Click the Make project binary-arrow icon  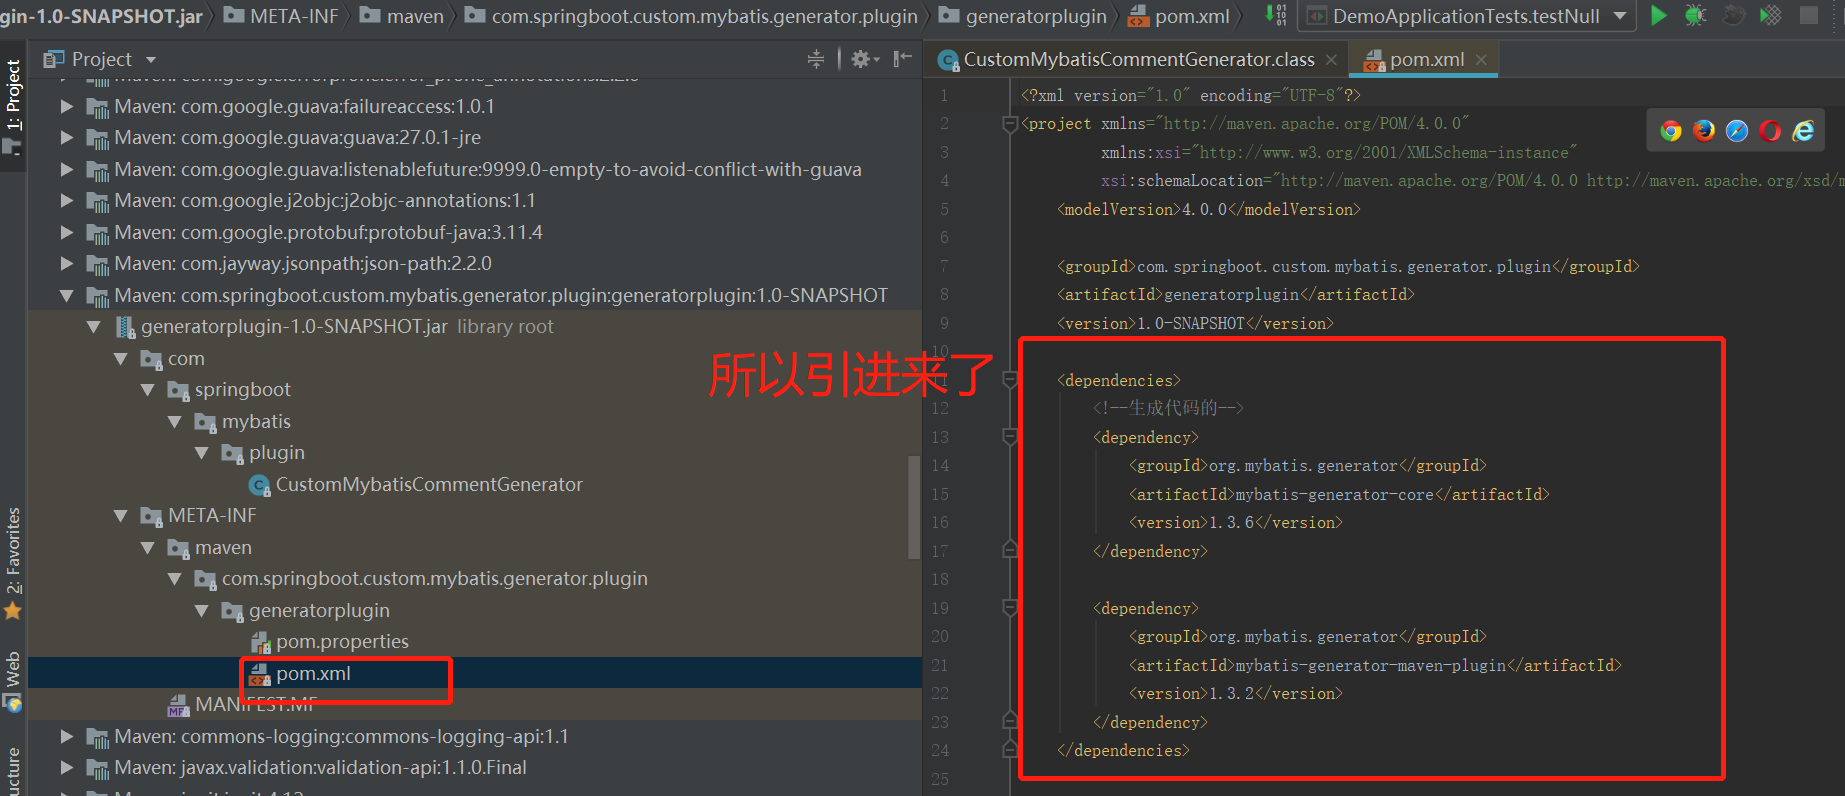pyautogui.click(x=1276, y=15)
